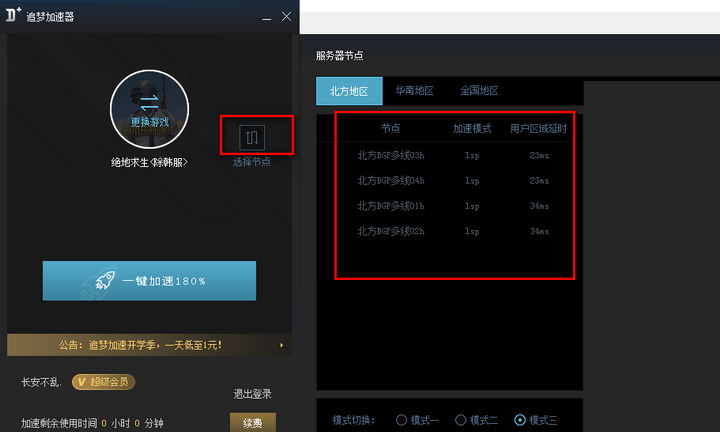Click the 公告 追梦加速开学季 announcement text

click(x=141, y=345)
